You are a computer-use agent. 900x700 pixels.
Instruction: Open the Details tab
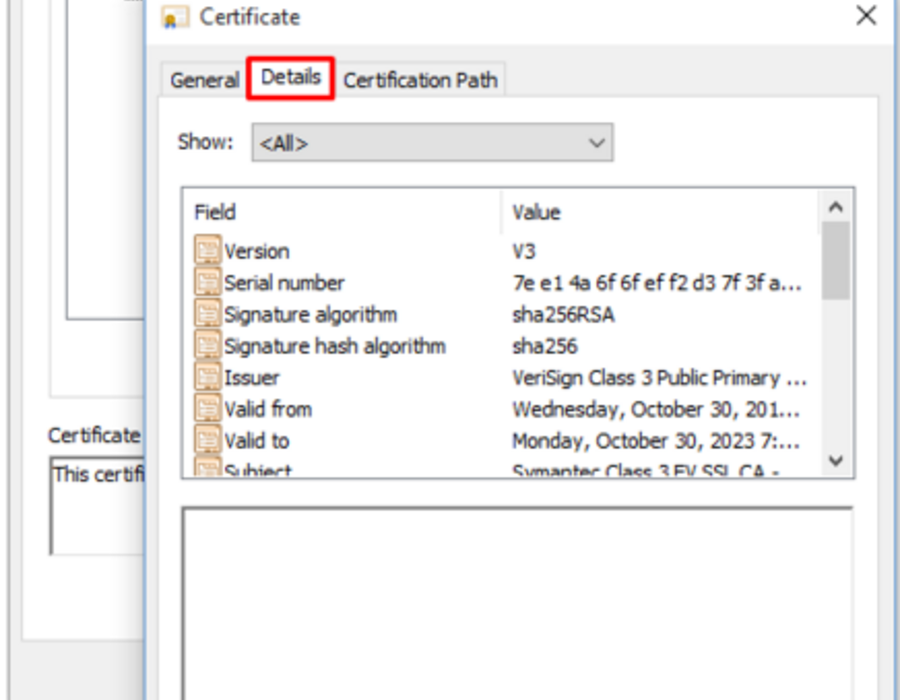coord(290,77)
